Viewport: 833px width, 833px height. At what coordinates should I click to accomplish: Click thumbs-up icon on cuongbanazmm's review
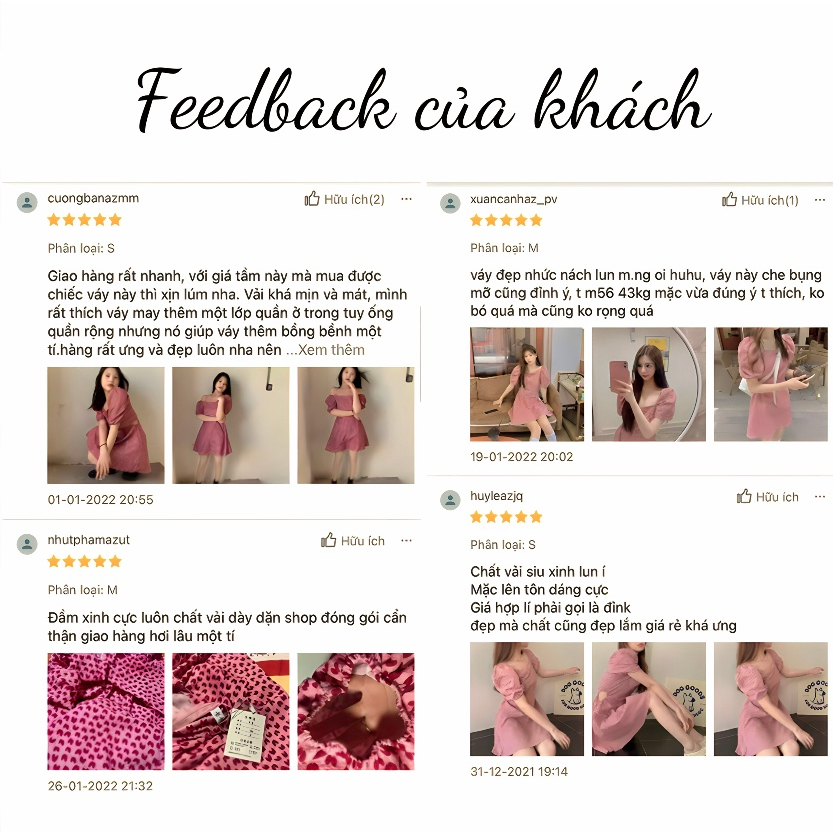(x=312, y=199)
